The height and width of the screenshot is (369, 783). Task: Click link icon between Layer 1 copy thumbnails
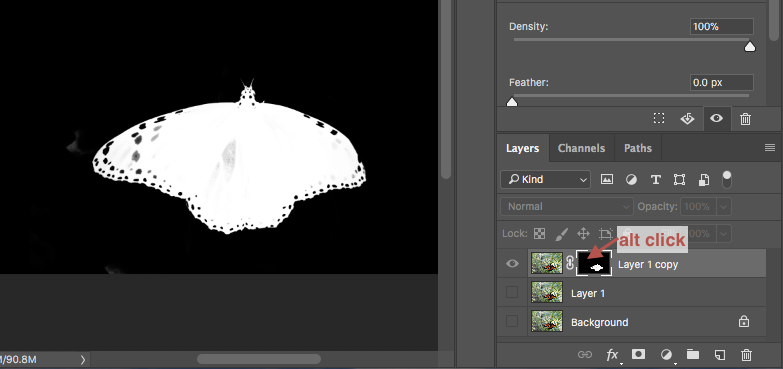coord(570,263)
